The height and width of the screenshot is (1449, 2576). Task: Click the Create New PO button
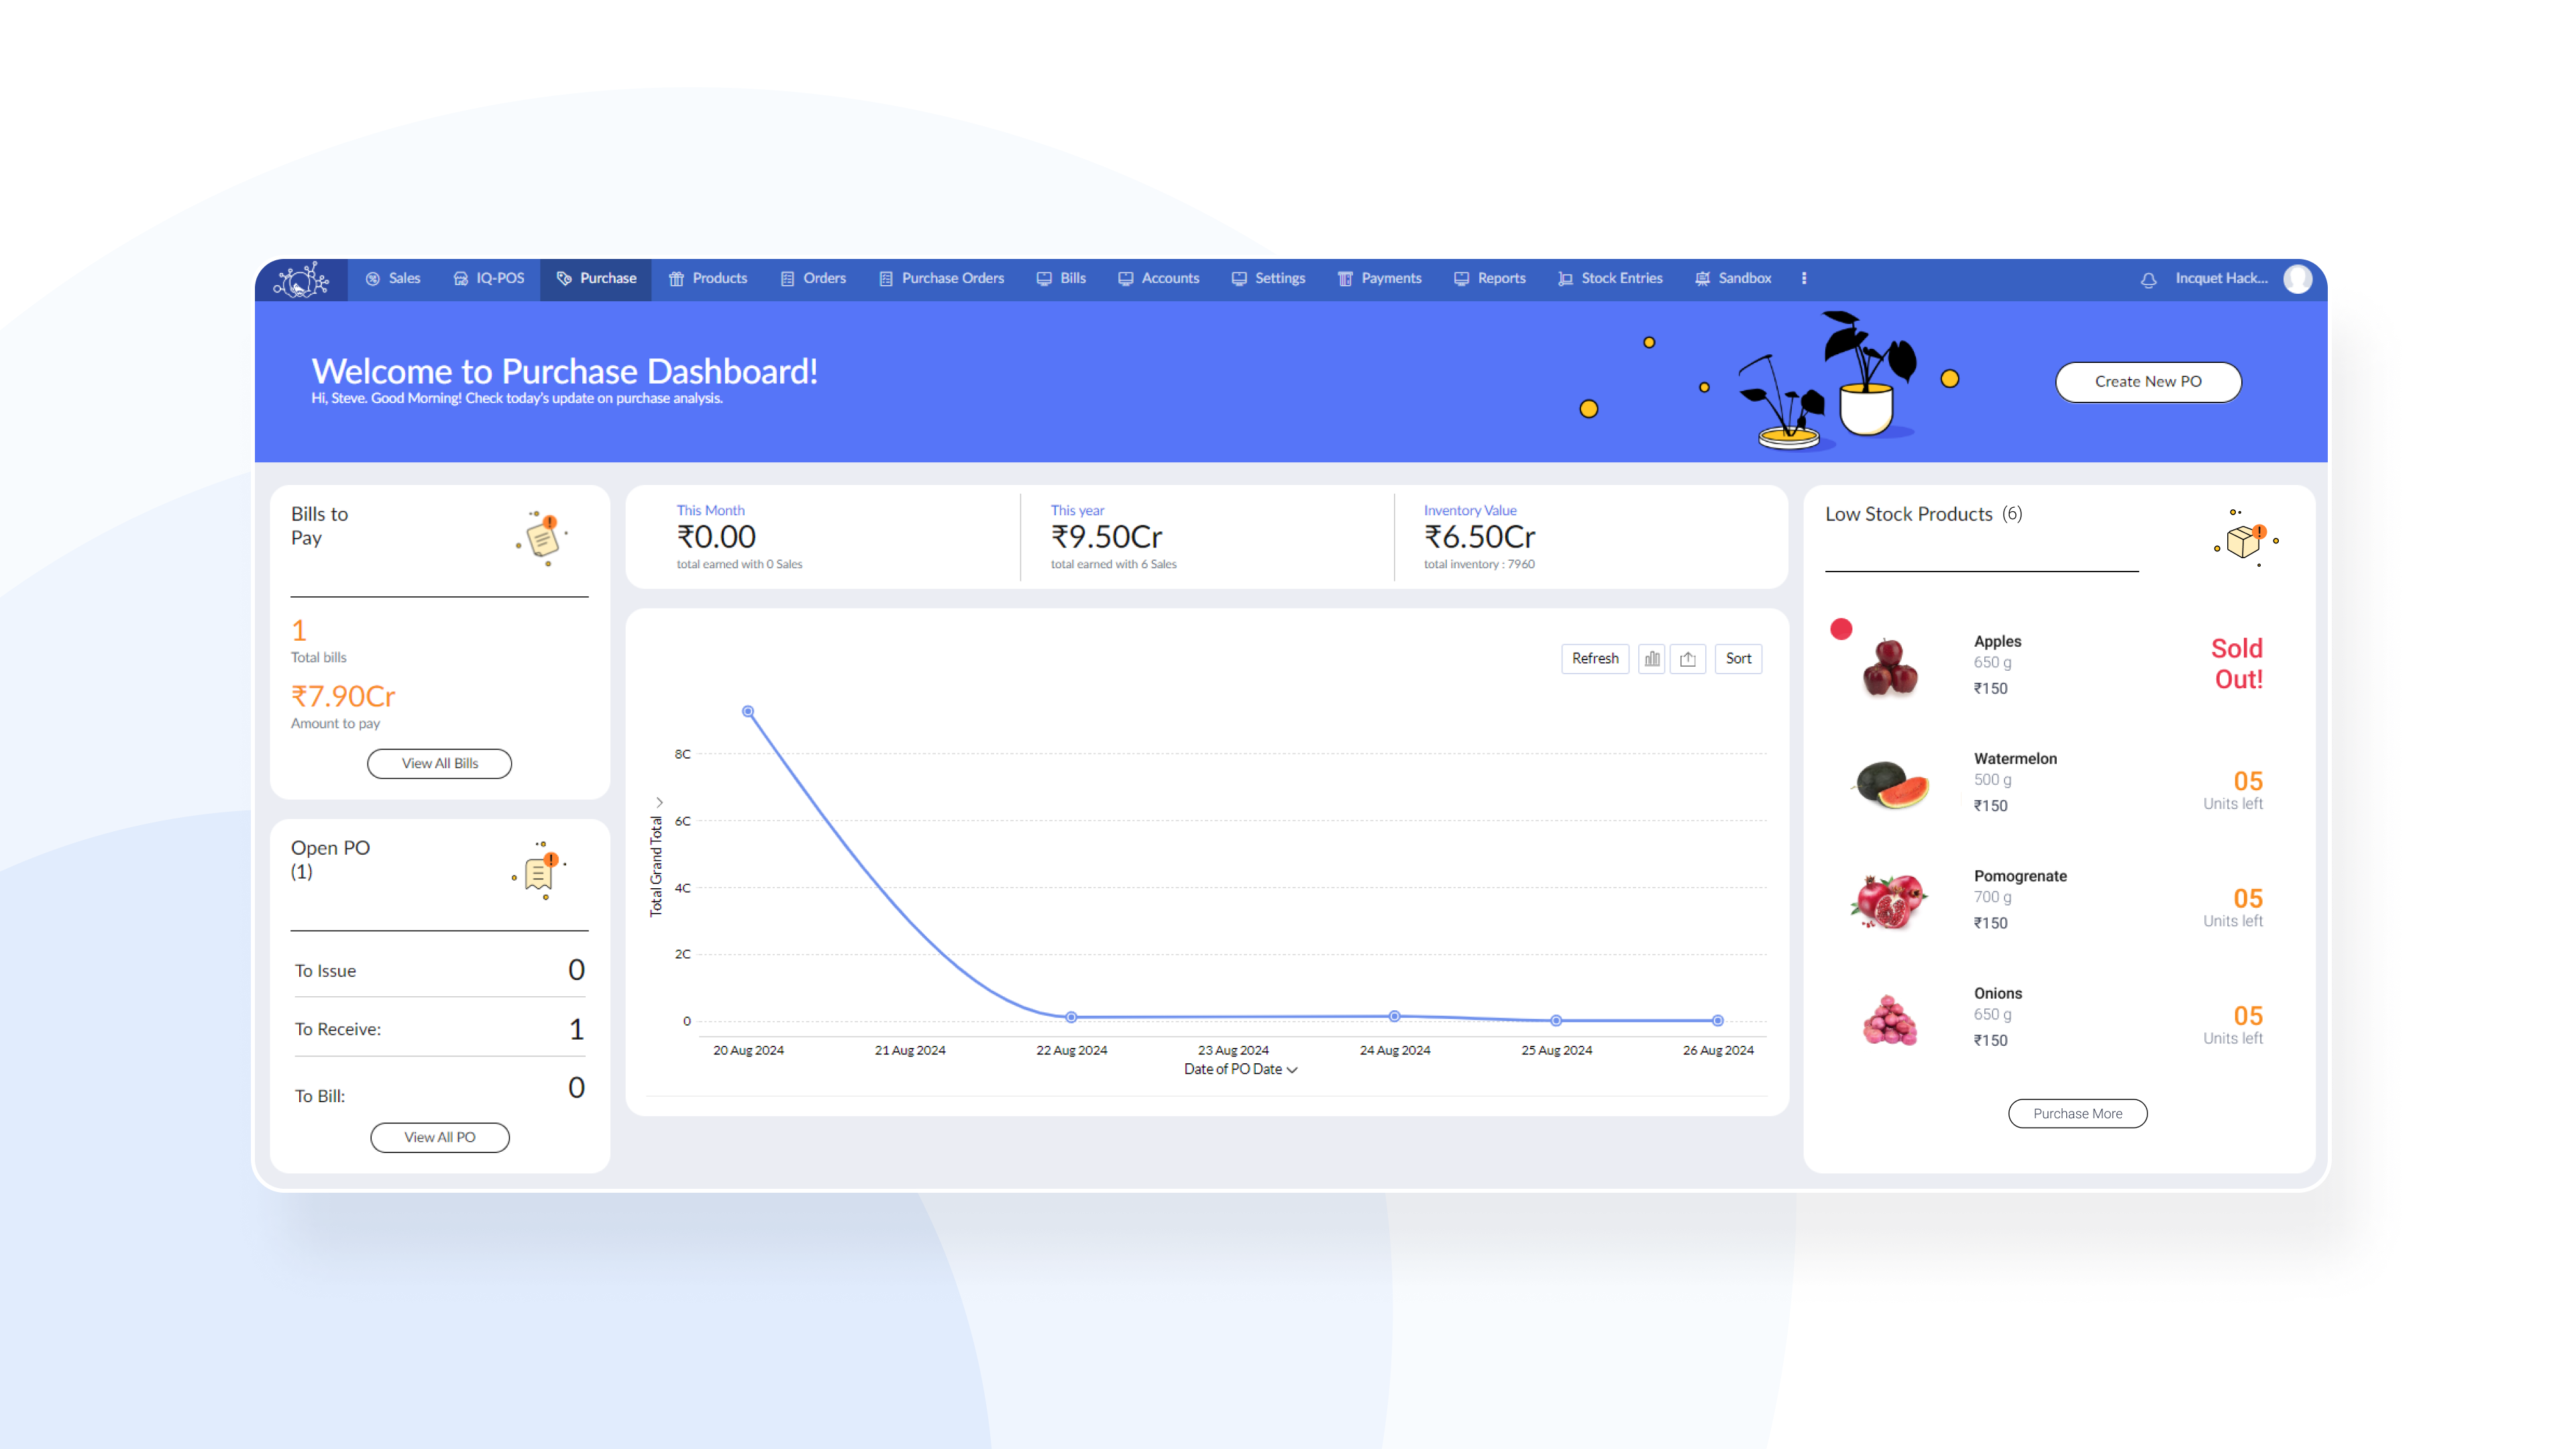(2148, 382)
